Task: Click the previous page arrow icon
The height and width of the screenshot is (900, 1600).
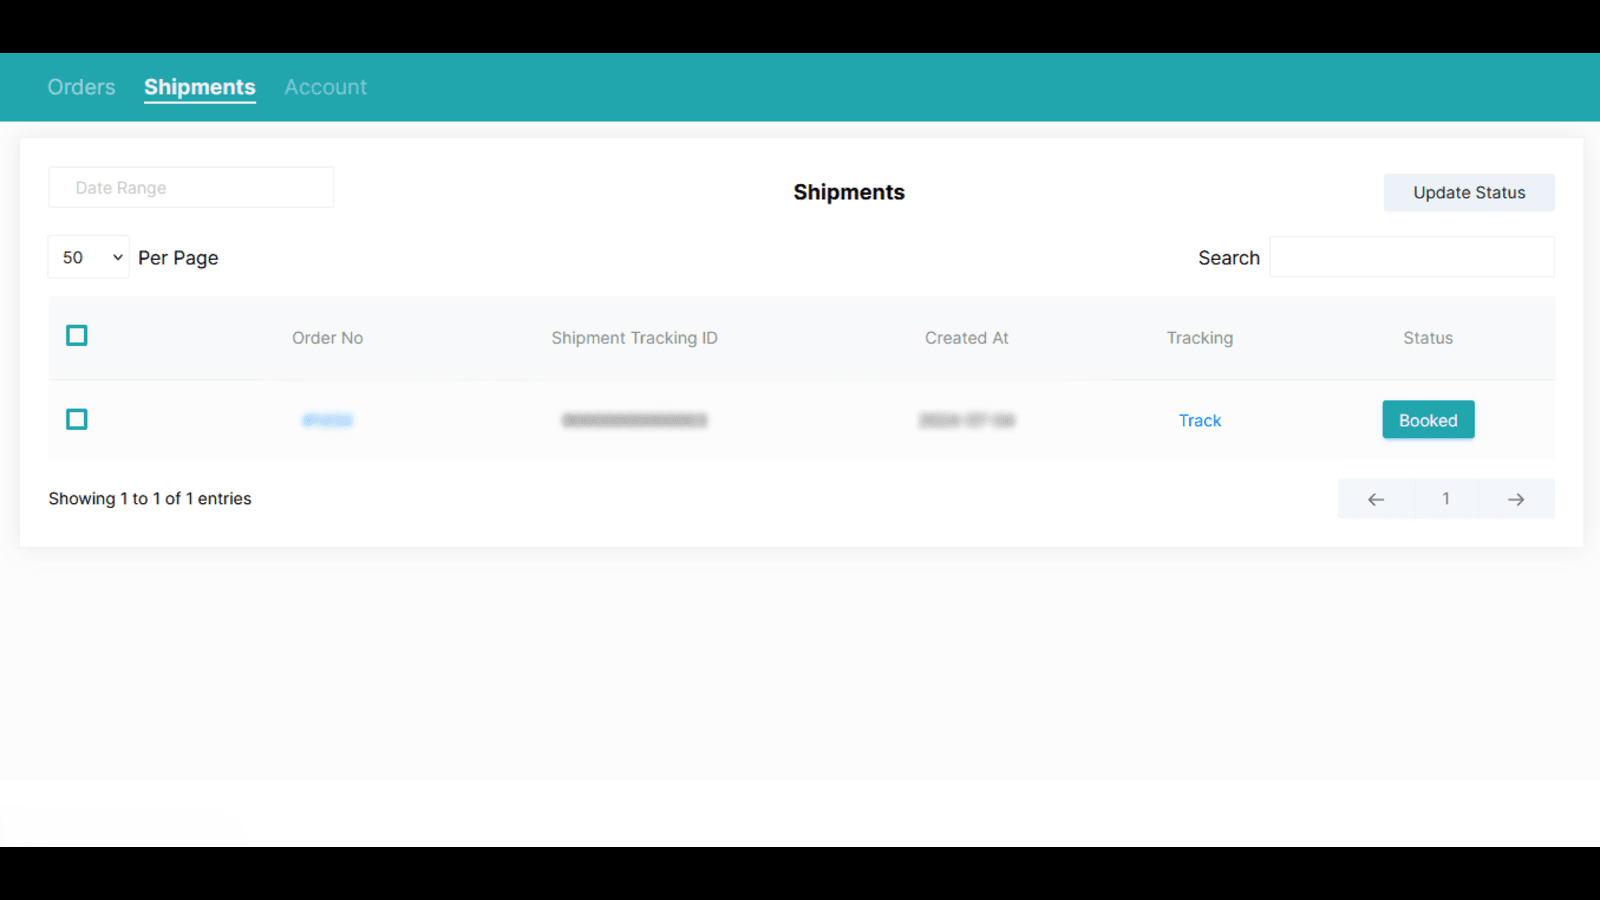Action: tap(1376, 498)
